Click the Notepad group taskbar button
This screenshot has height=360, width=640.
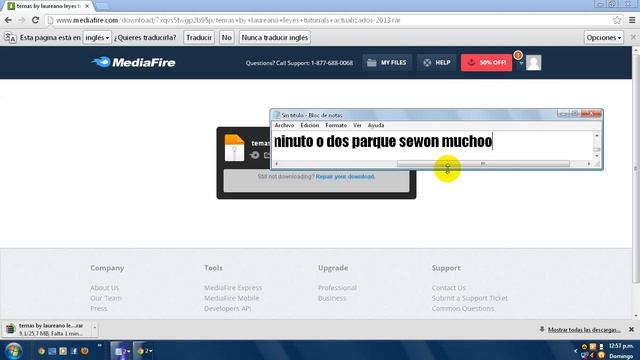[x=121, y=351]
